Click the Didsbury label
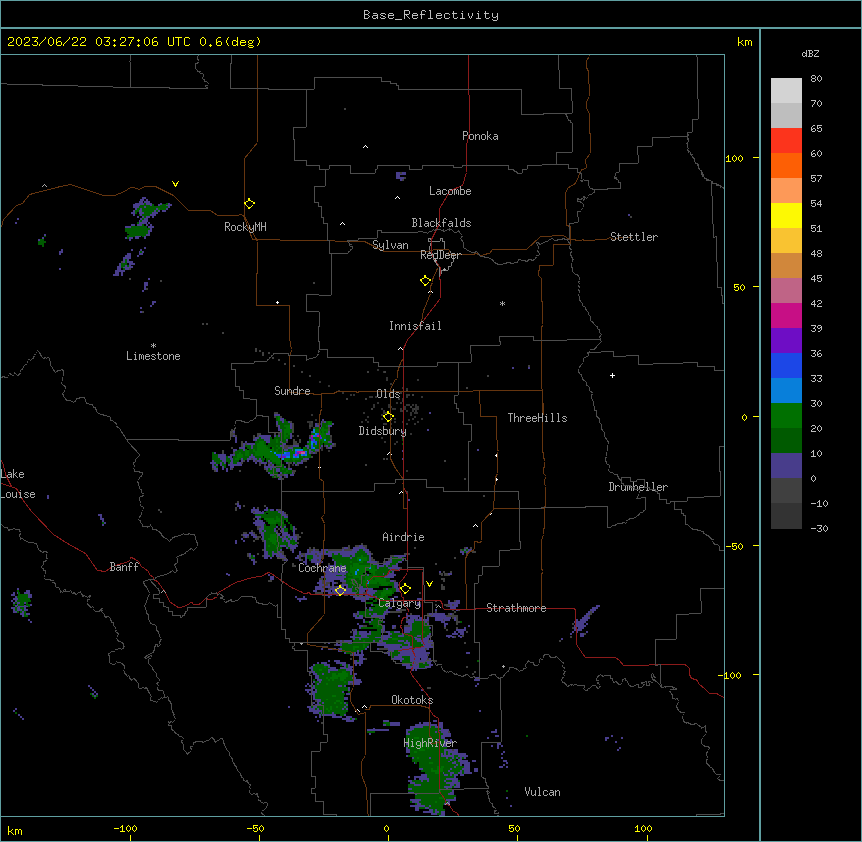This screenshot has width=862, height=842. (x=383, y=431)
